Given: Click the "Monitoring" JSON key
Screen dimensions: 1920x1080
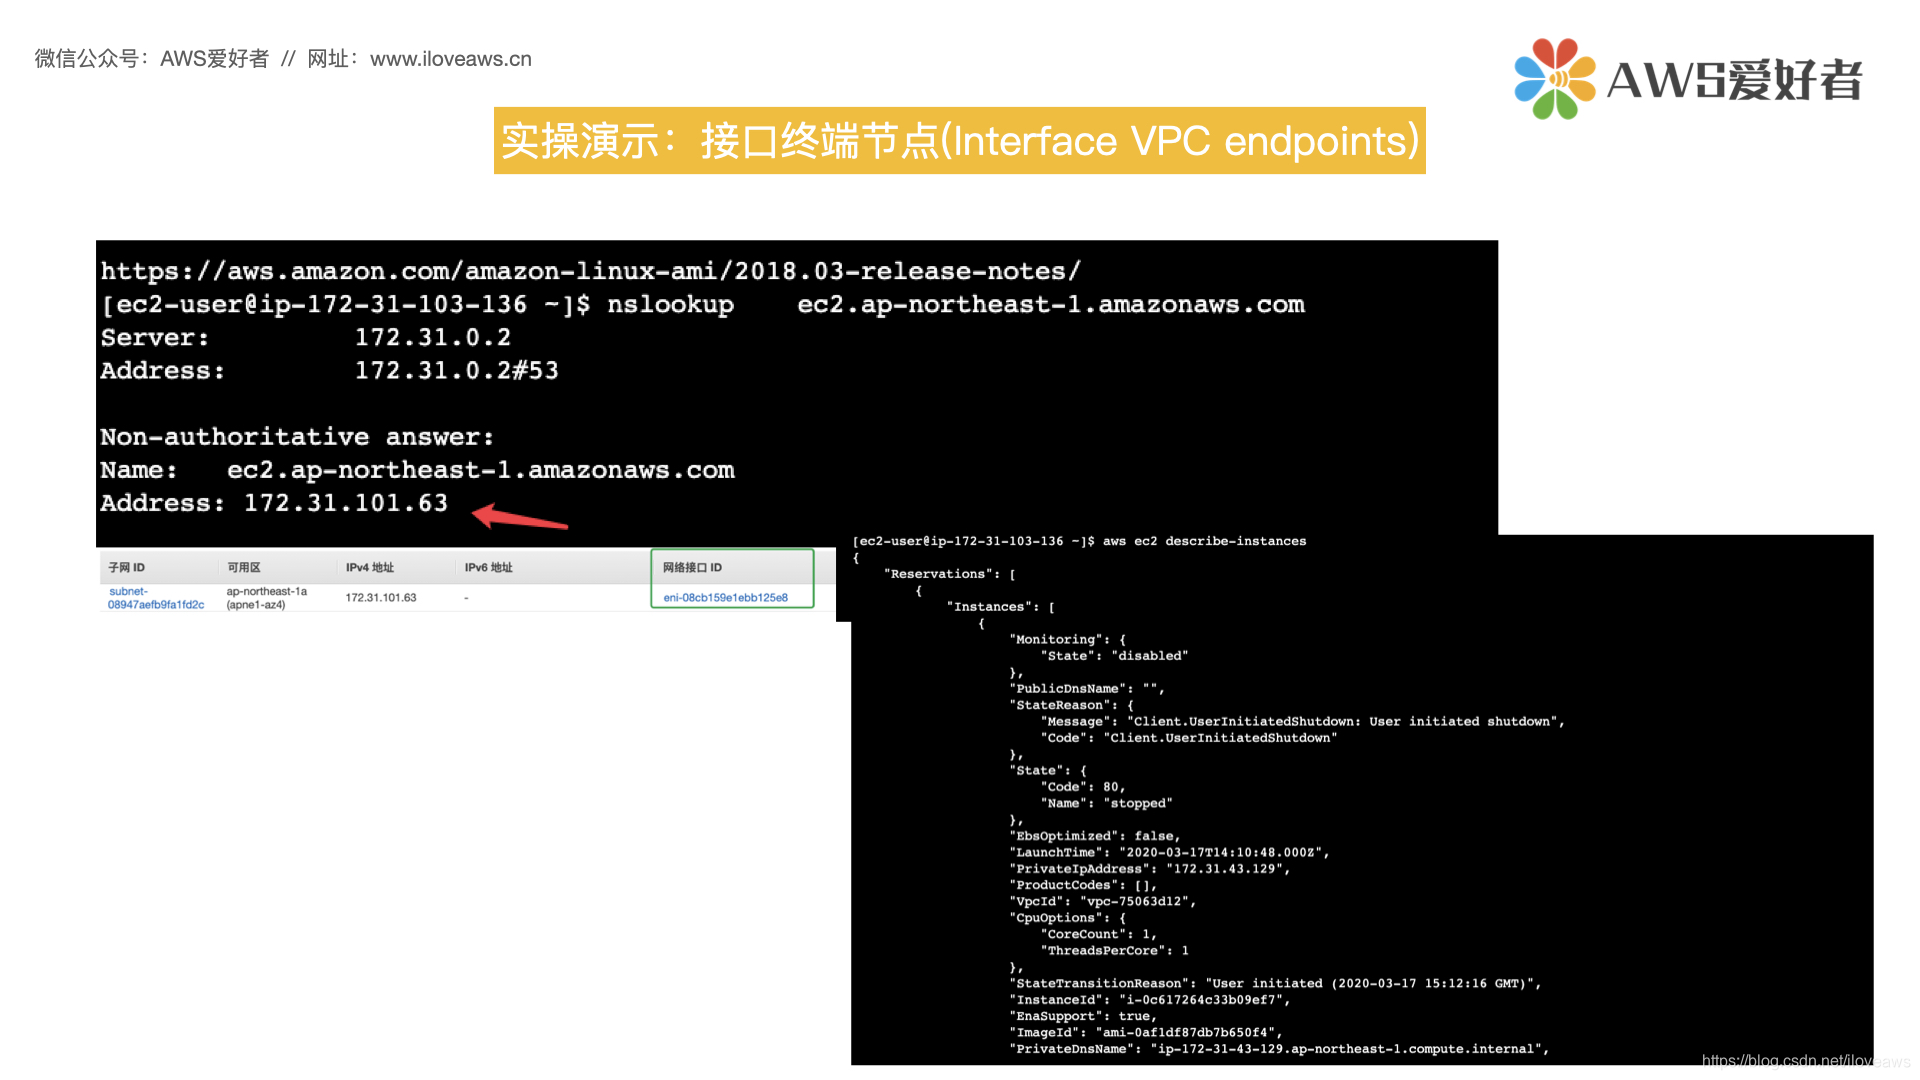Looking at the screenshot, I should click(1056, 640).
